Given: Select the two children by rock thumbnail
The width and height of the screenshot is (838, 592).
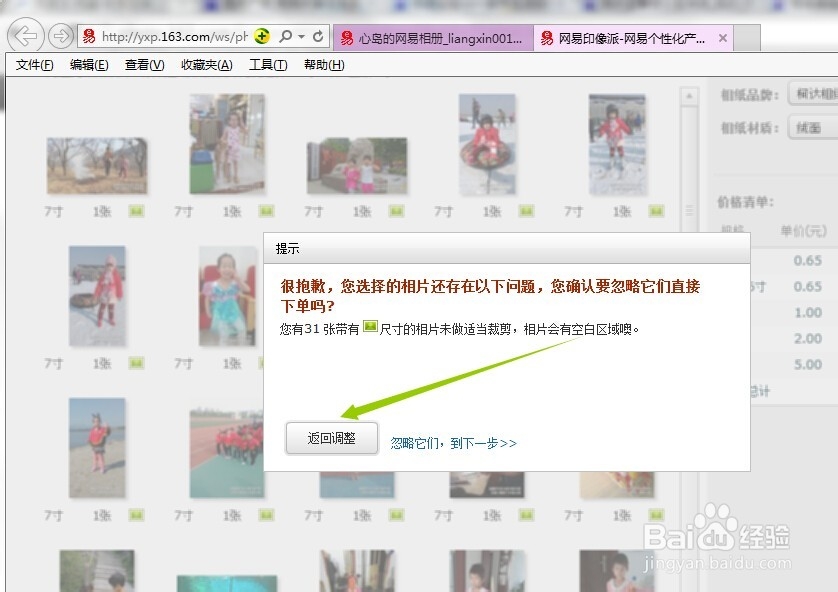Looking at the screenshot, I should [357, 166].
